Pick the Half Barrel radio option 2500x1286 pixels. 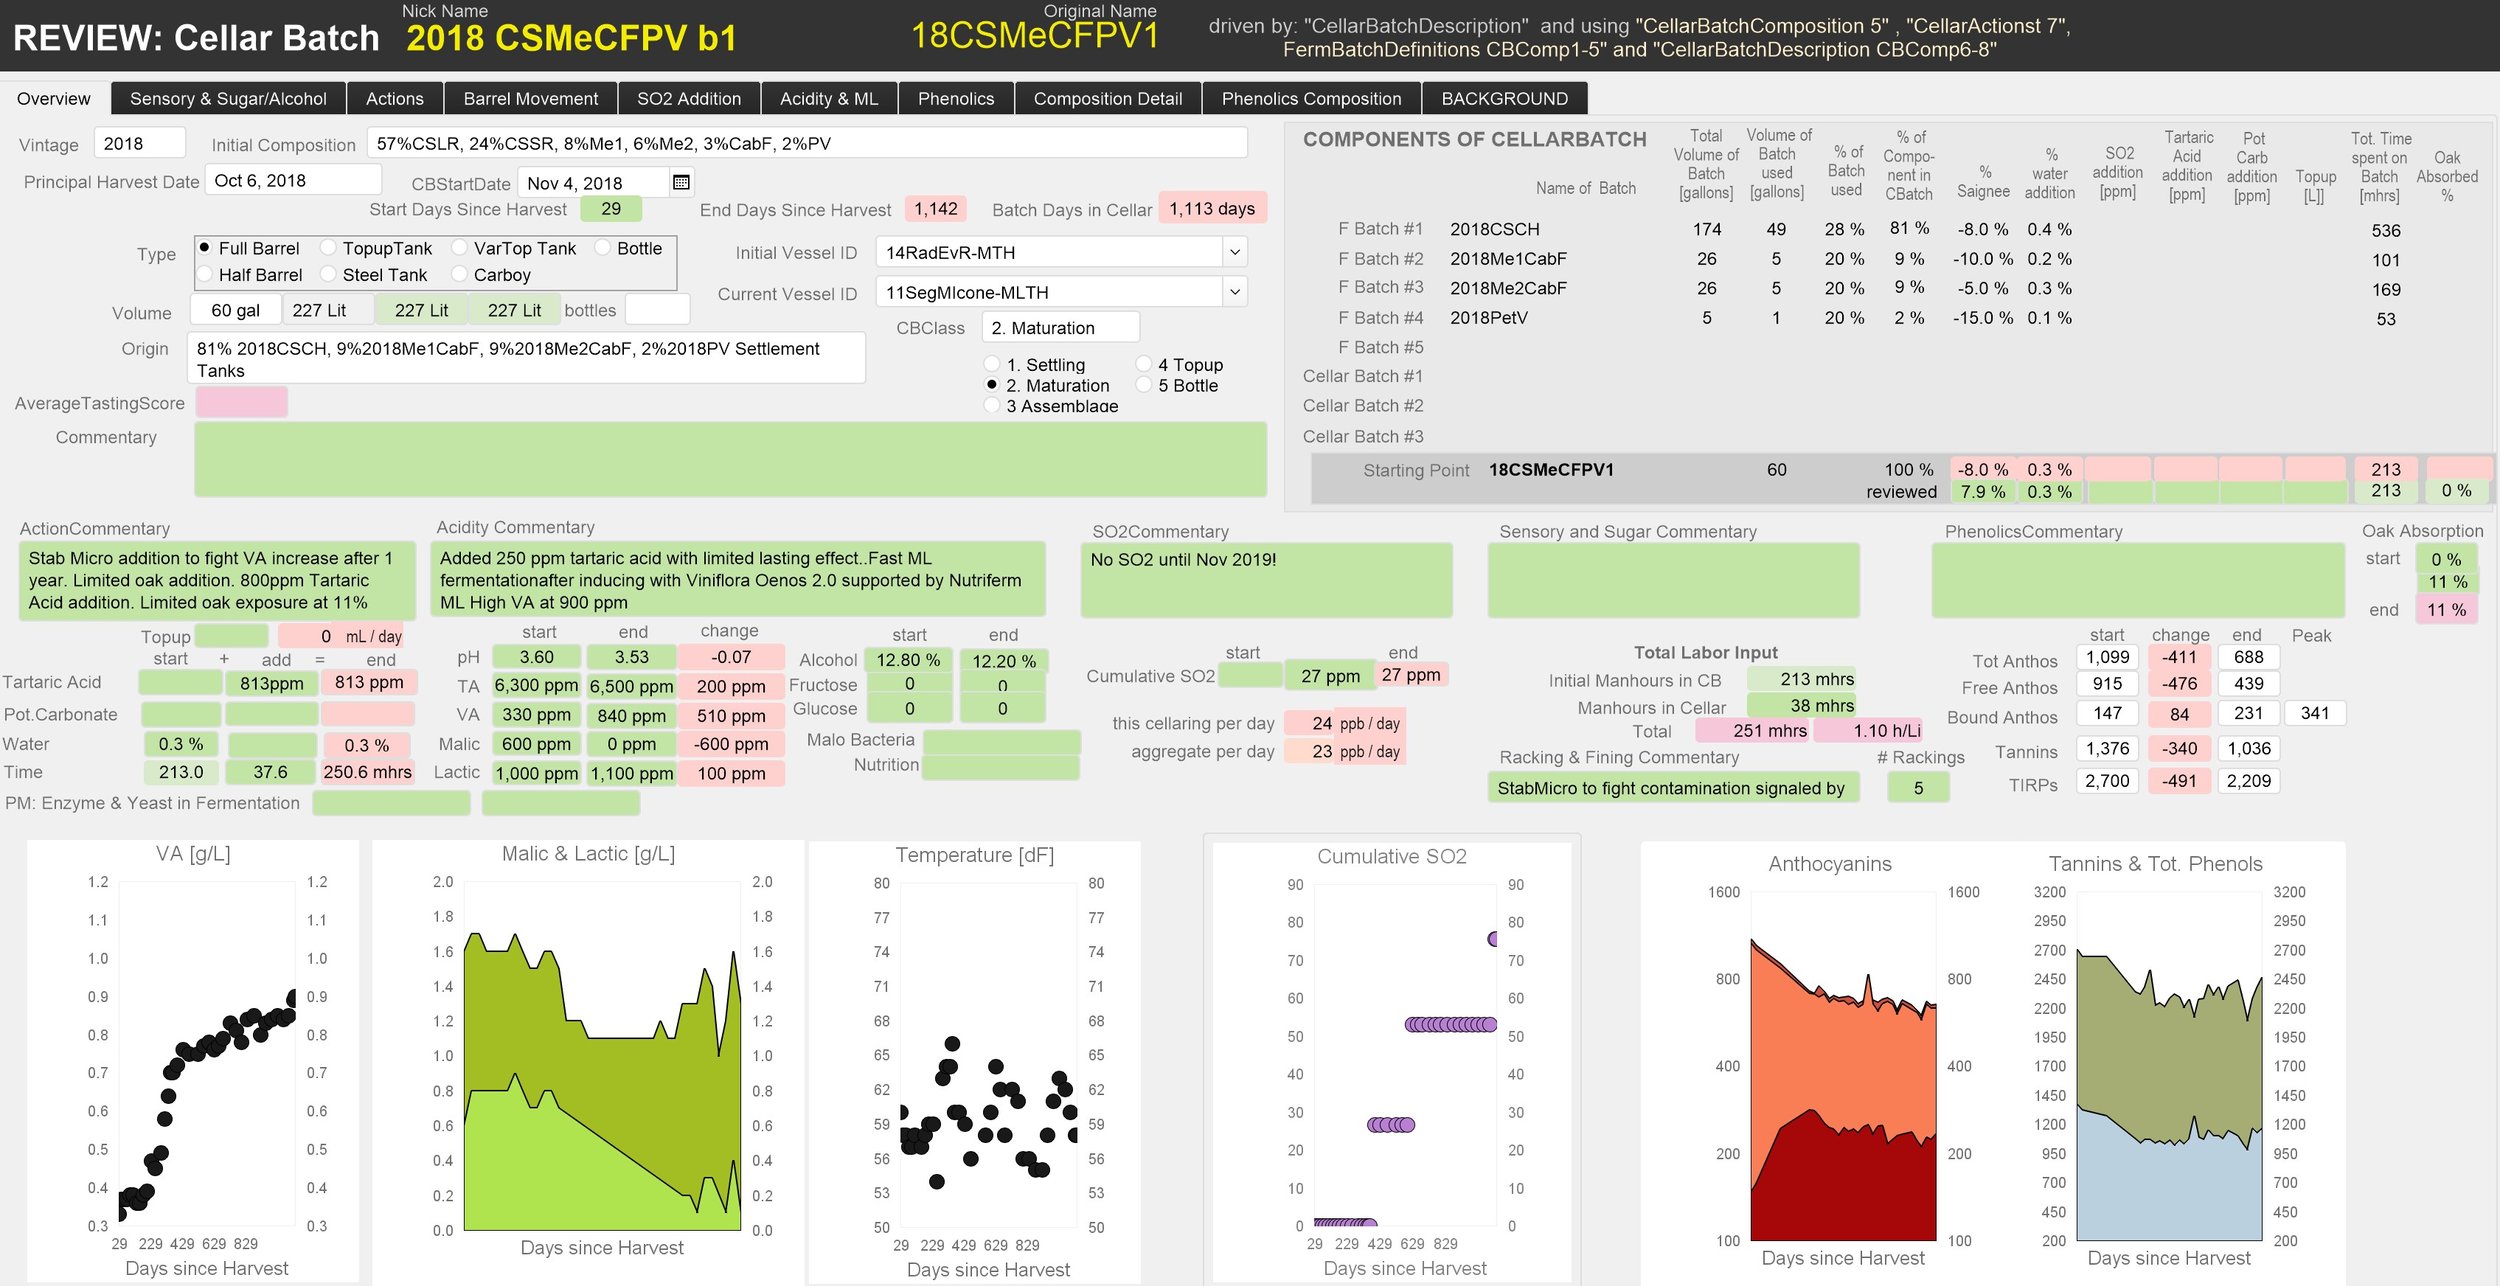[x=204, y=274]
